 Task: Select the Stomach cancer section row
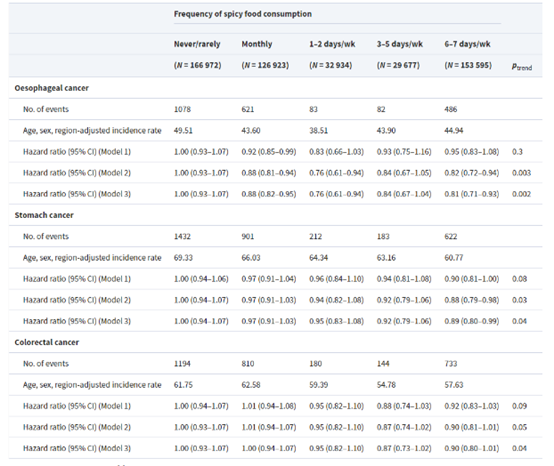pyautogui.click(x=276, y=215)
